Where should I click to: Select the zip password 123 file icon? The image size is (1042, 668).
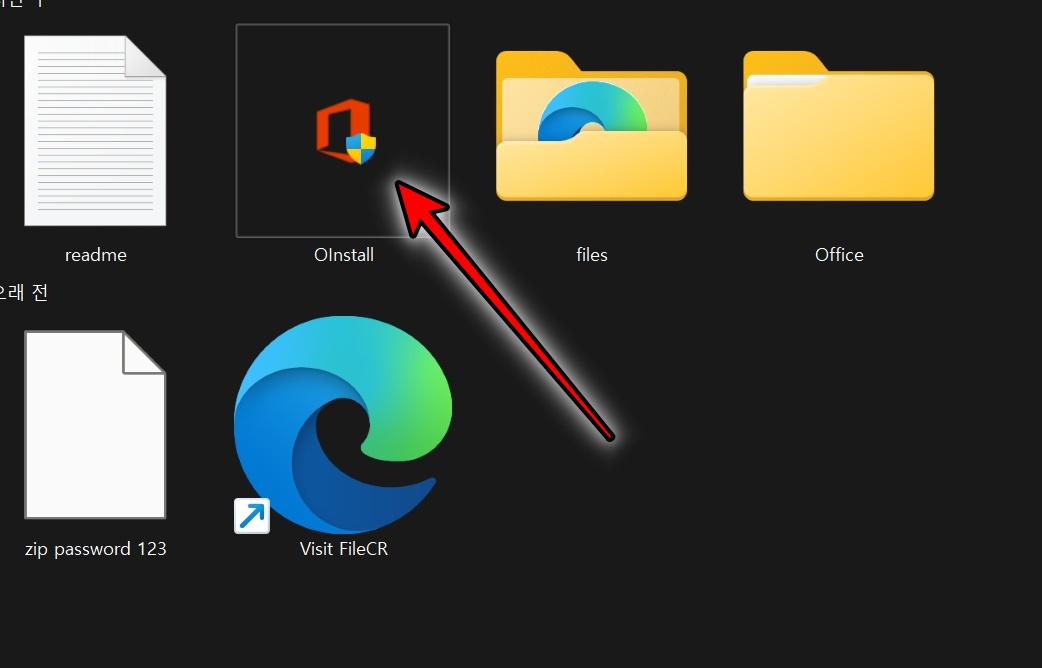click(x=95, y=425)
